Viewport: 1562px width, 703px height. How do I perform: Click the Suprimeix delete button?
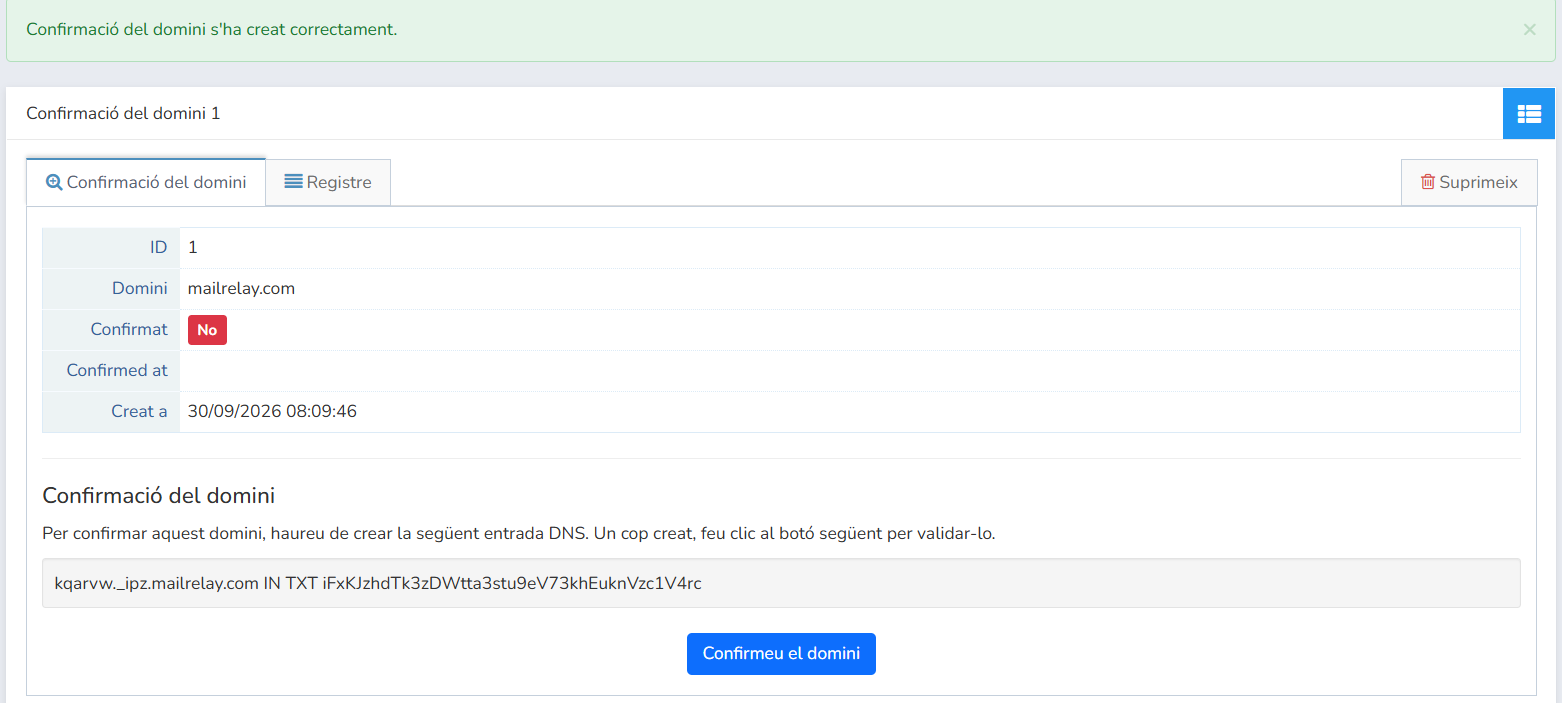point(1469,182)
